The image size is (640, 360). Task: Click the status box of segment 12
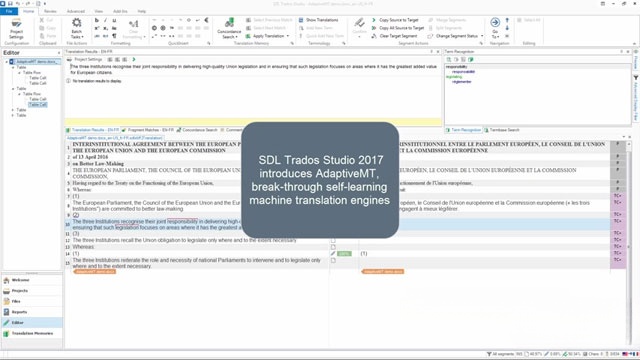[333, 240]
